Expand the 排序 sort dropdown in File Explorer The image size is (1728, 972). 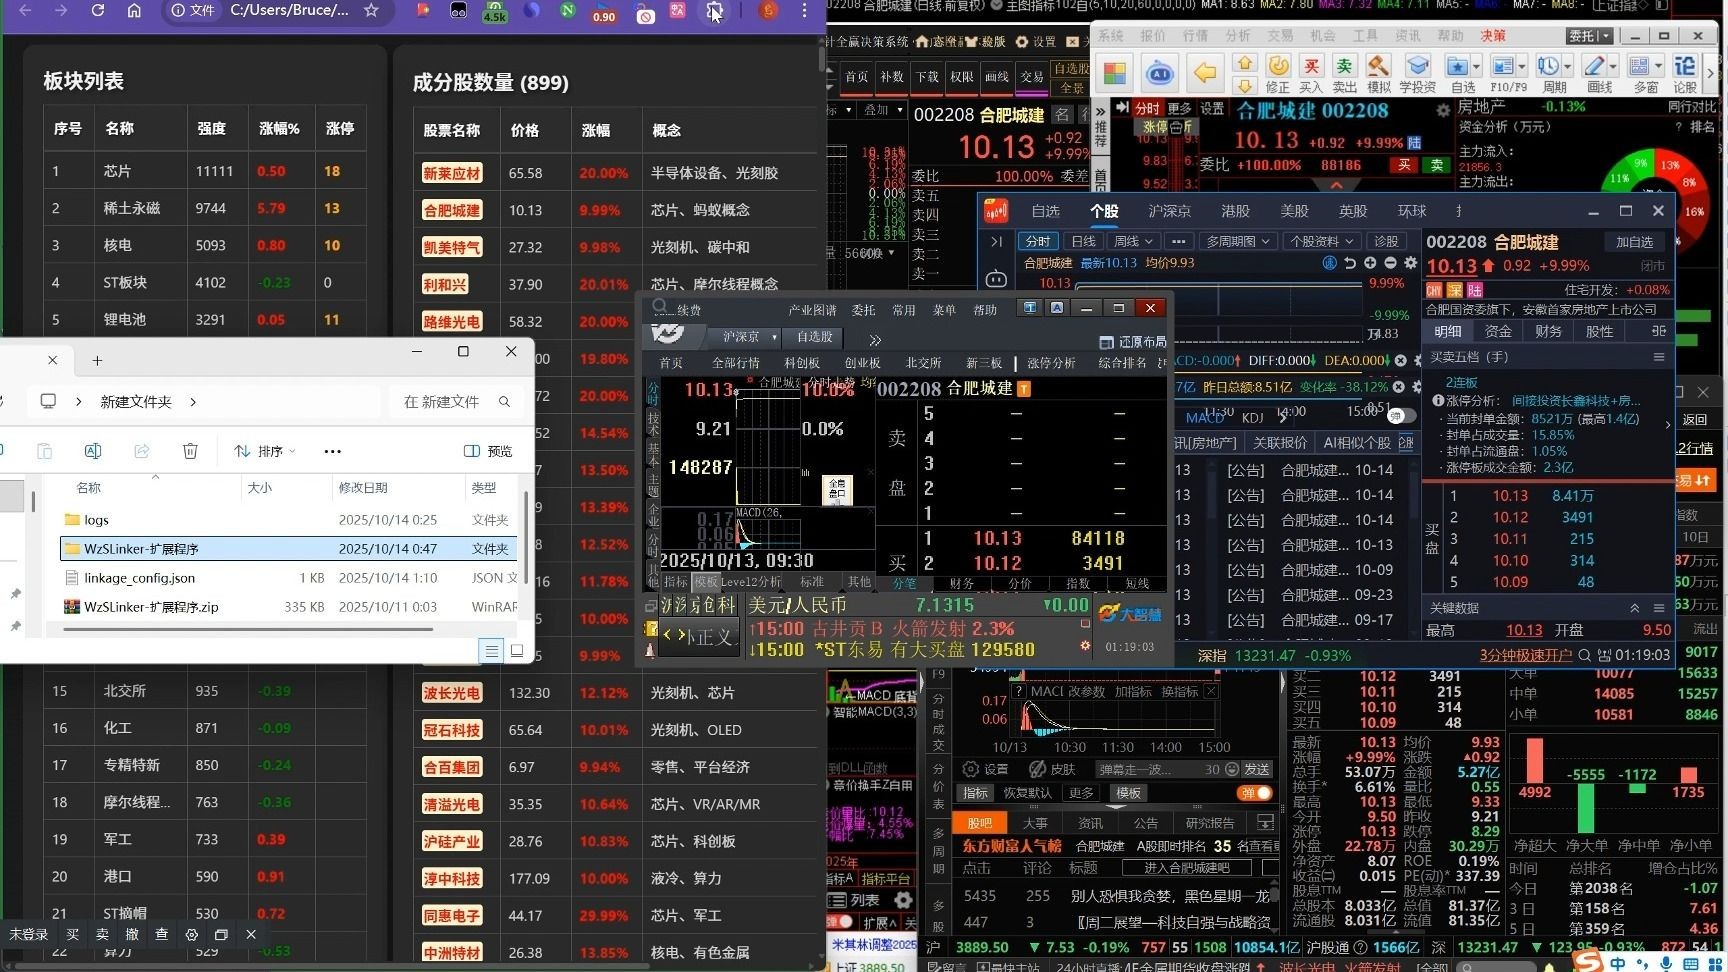pos(265,451)
